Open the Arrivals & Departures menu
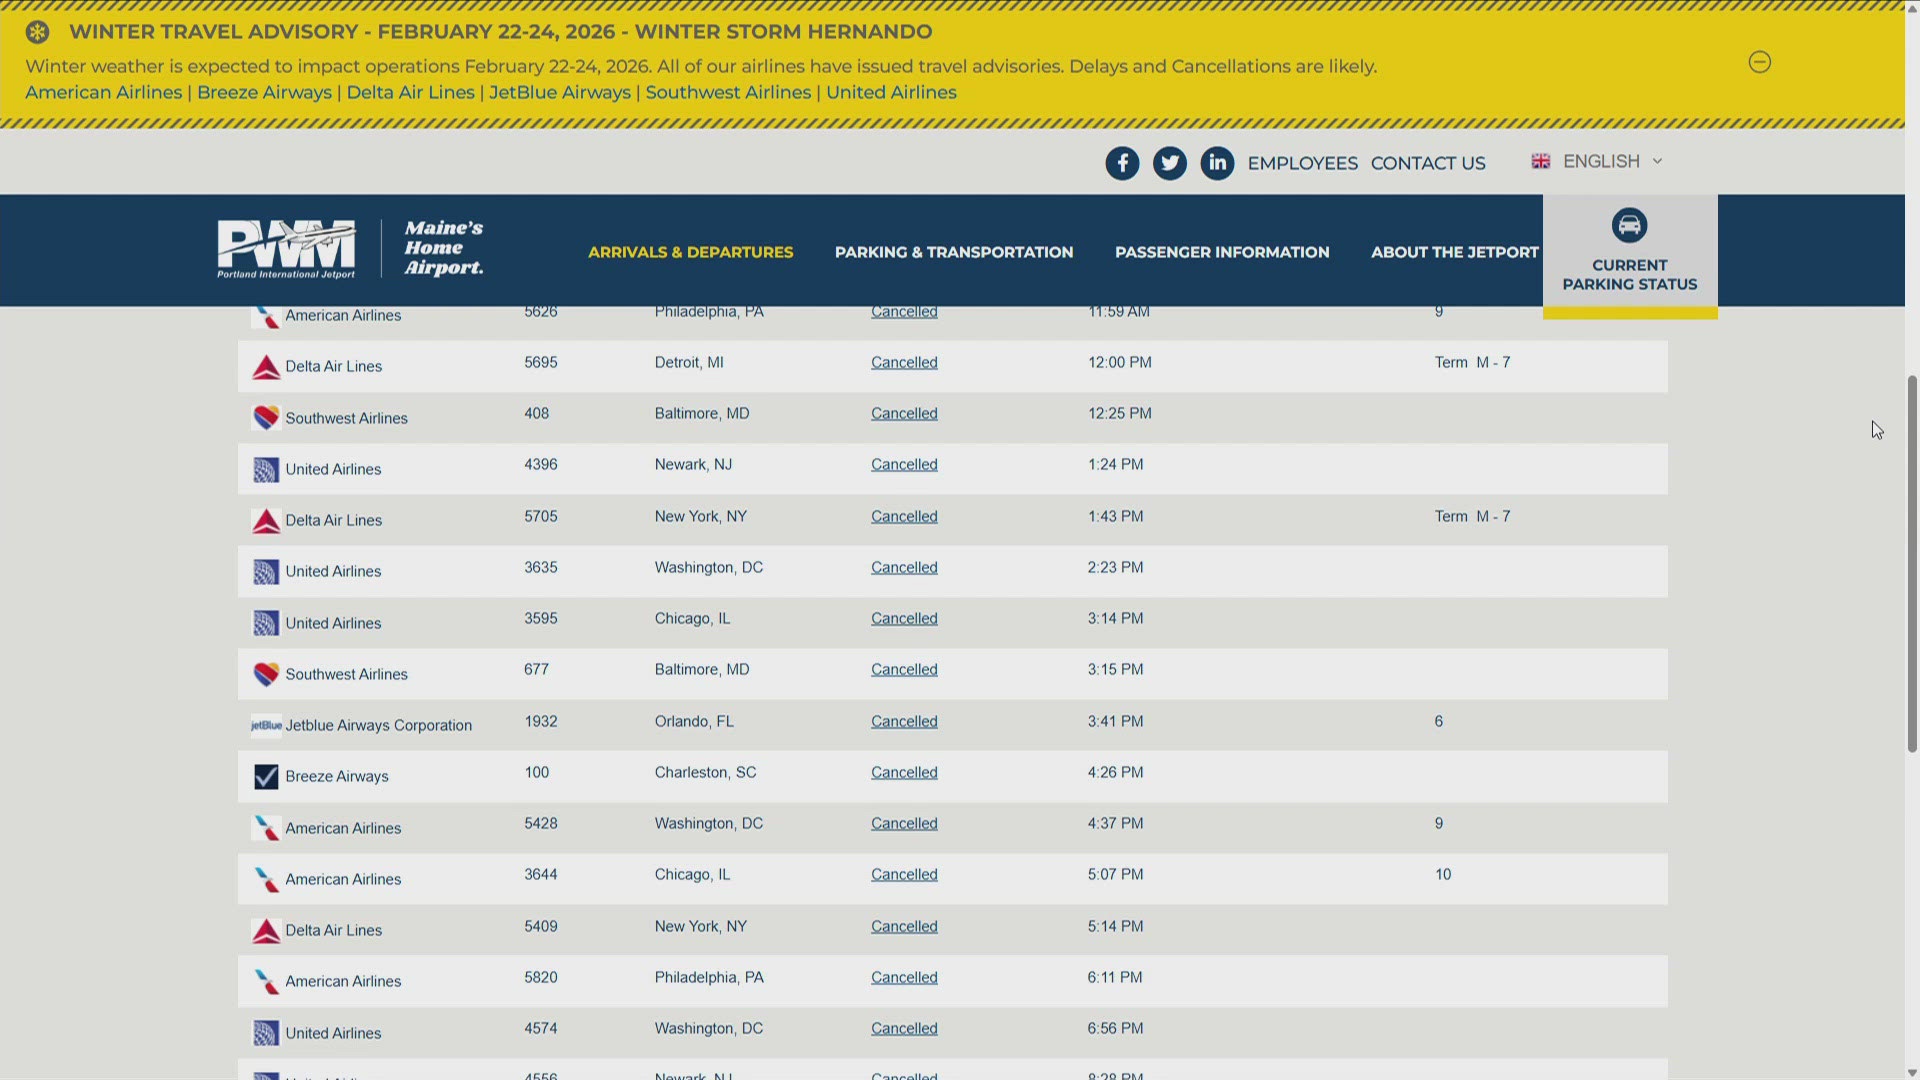Image resolution: width=1920 pixels, height=1080 pixels. click(x=690, y=252)
